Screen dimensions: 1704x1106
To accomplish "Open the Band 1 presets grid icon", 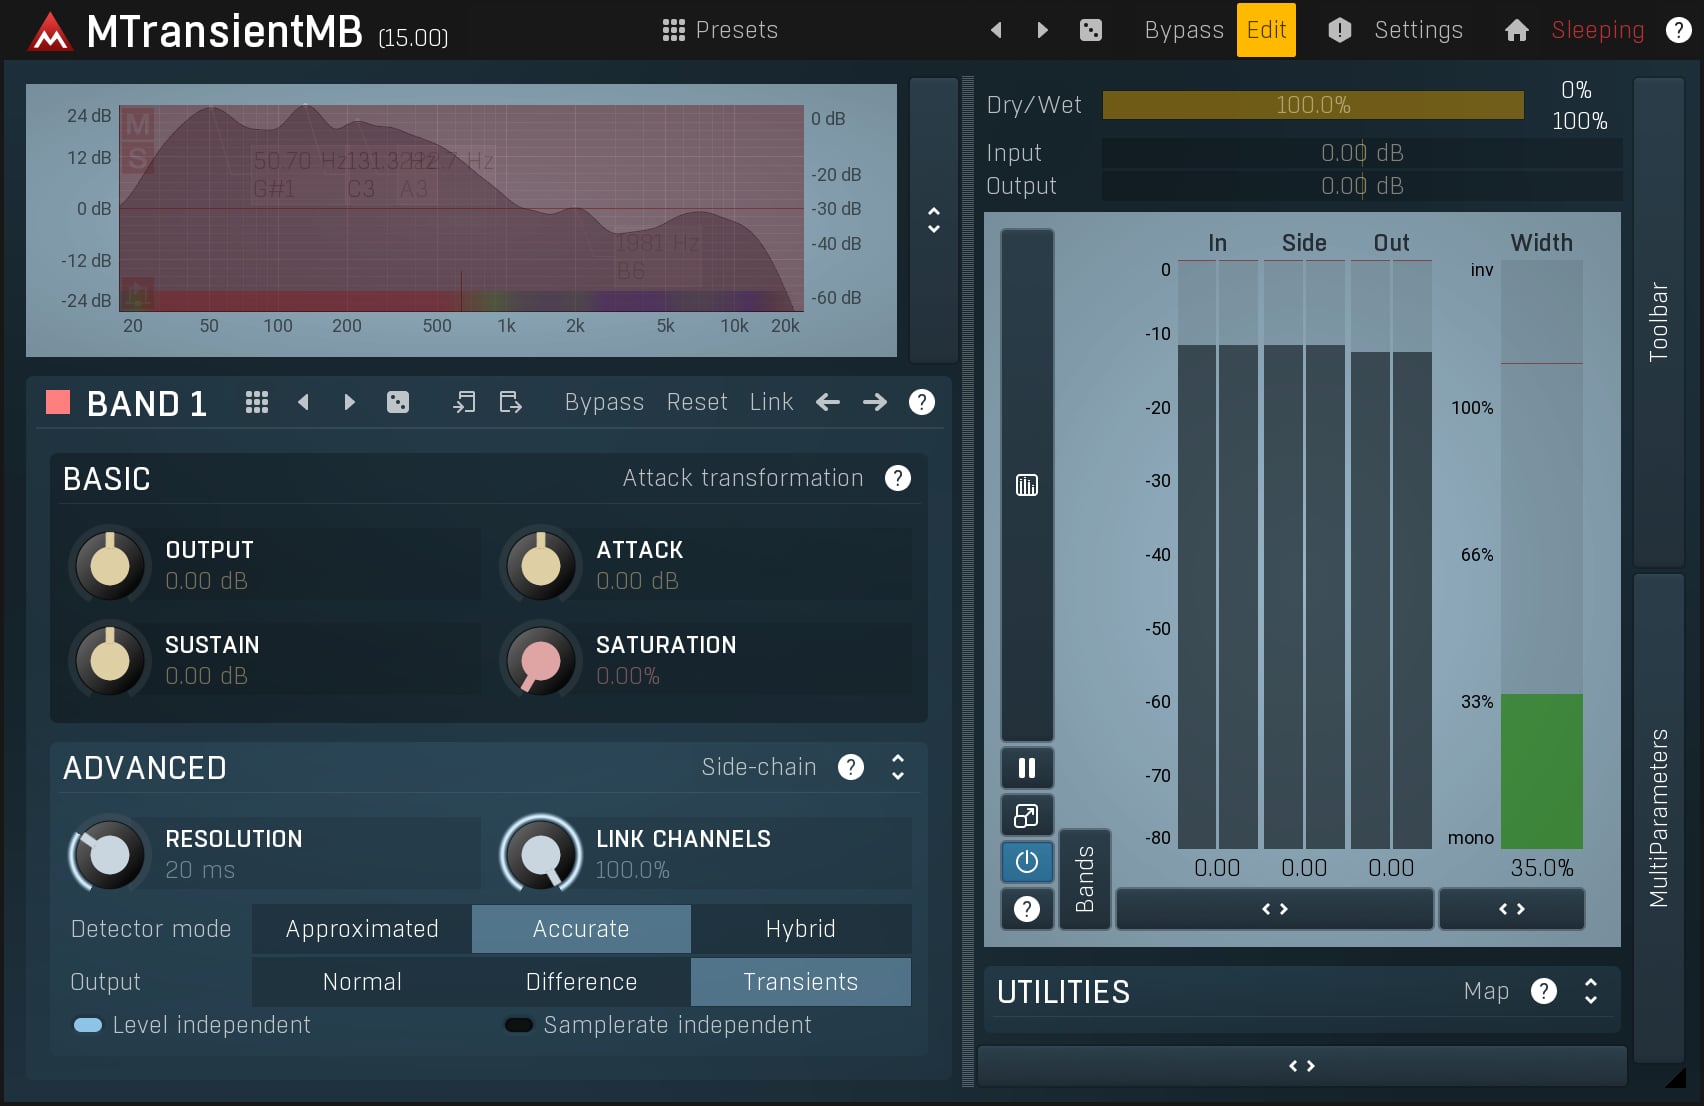I will [256, 401].
